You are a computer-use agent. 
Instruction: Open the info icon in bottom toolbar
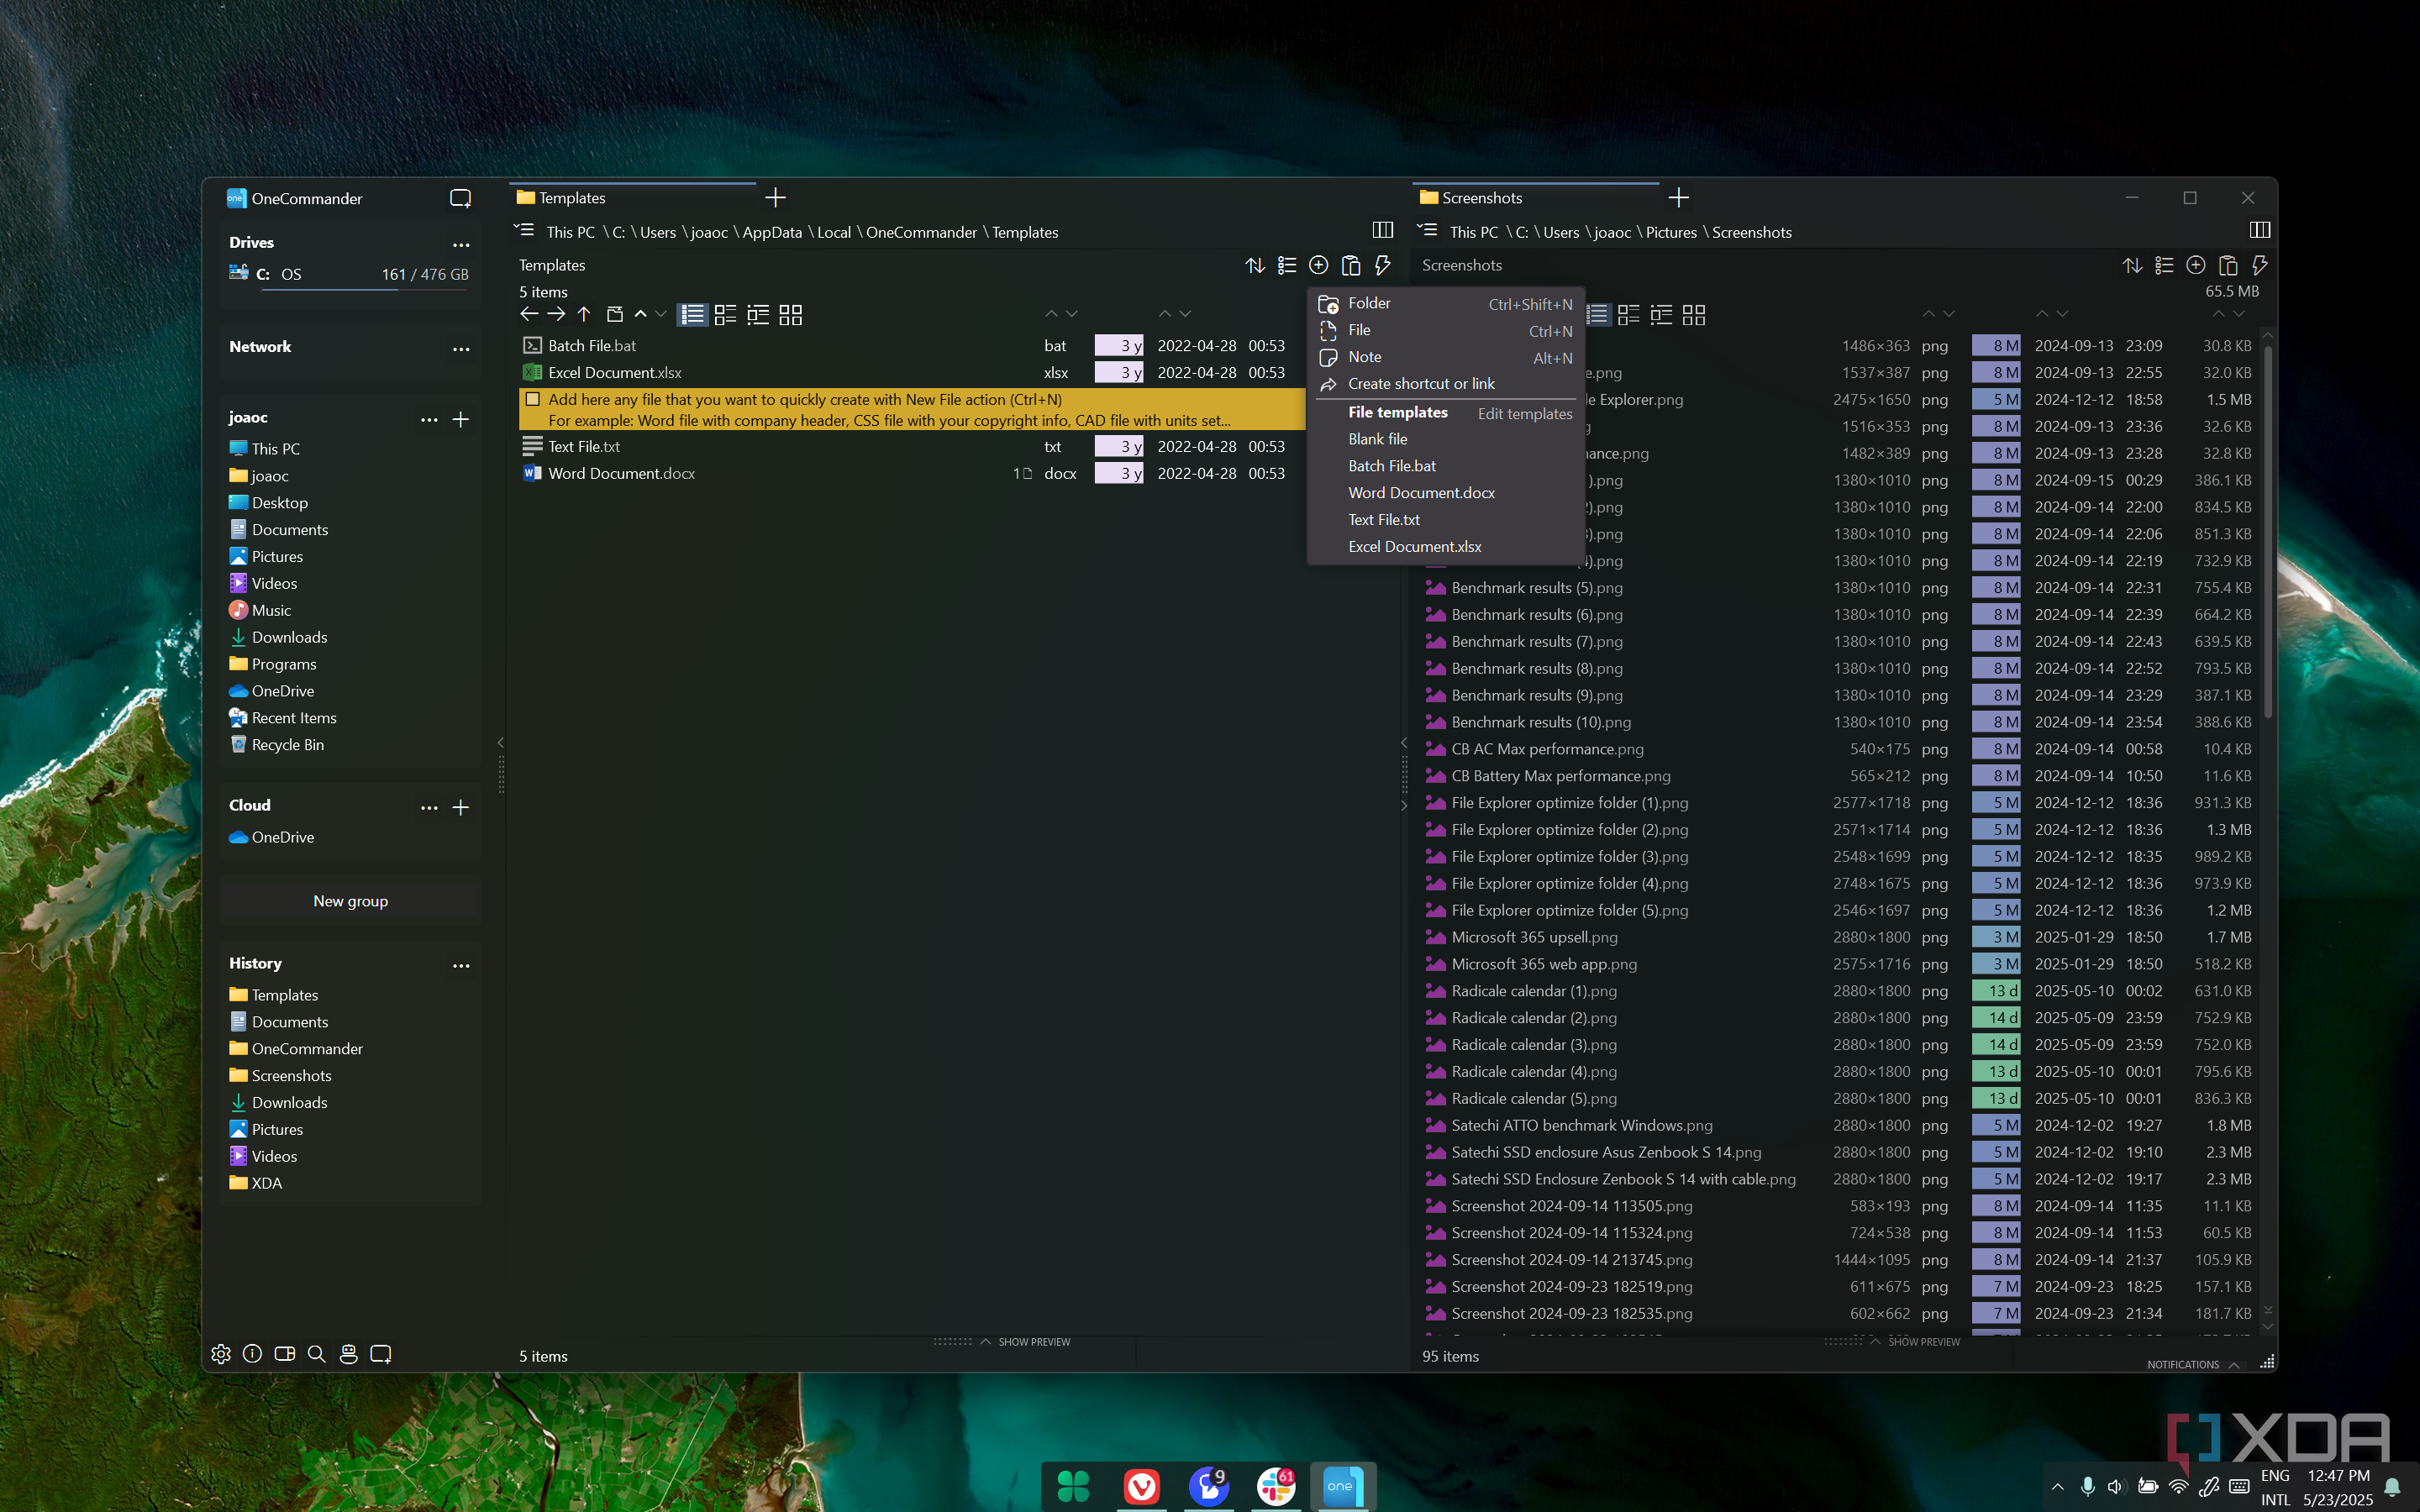coord(253,1354)
